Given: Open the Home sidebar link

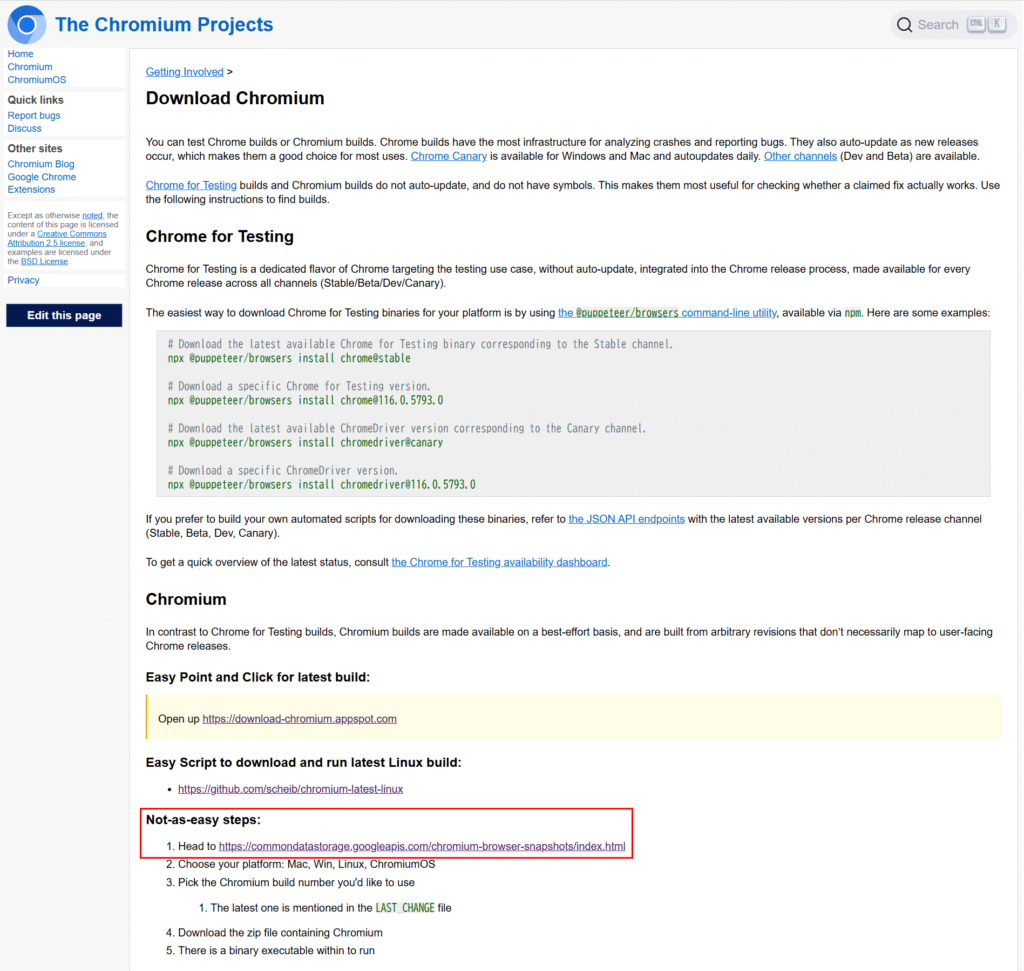Looking at the screenshot, I should [x=20, y=54].
